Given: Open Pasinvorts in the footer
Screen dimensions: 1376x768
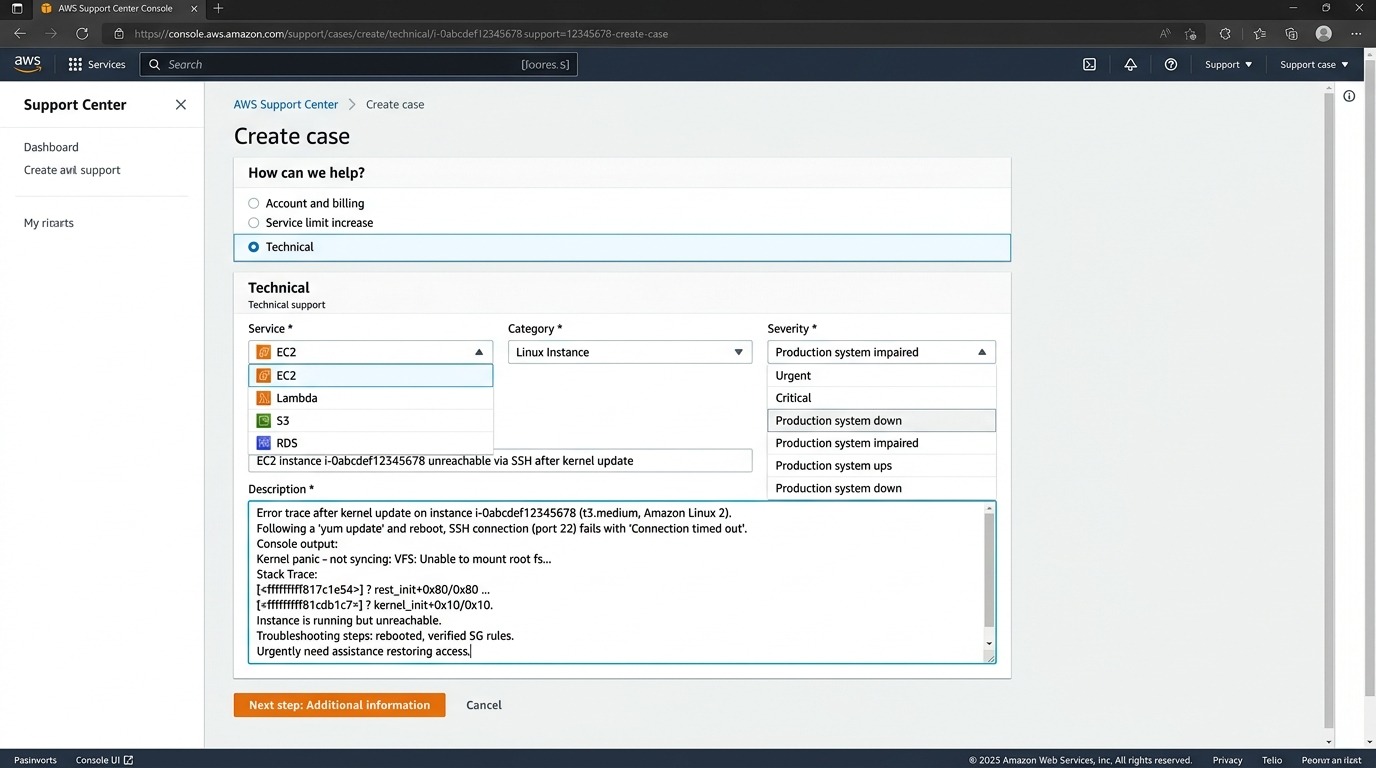Looking at the screenshot, I should [x=35, y=760].
